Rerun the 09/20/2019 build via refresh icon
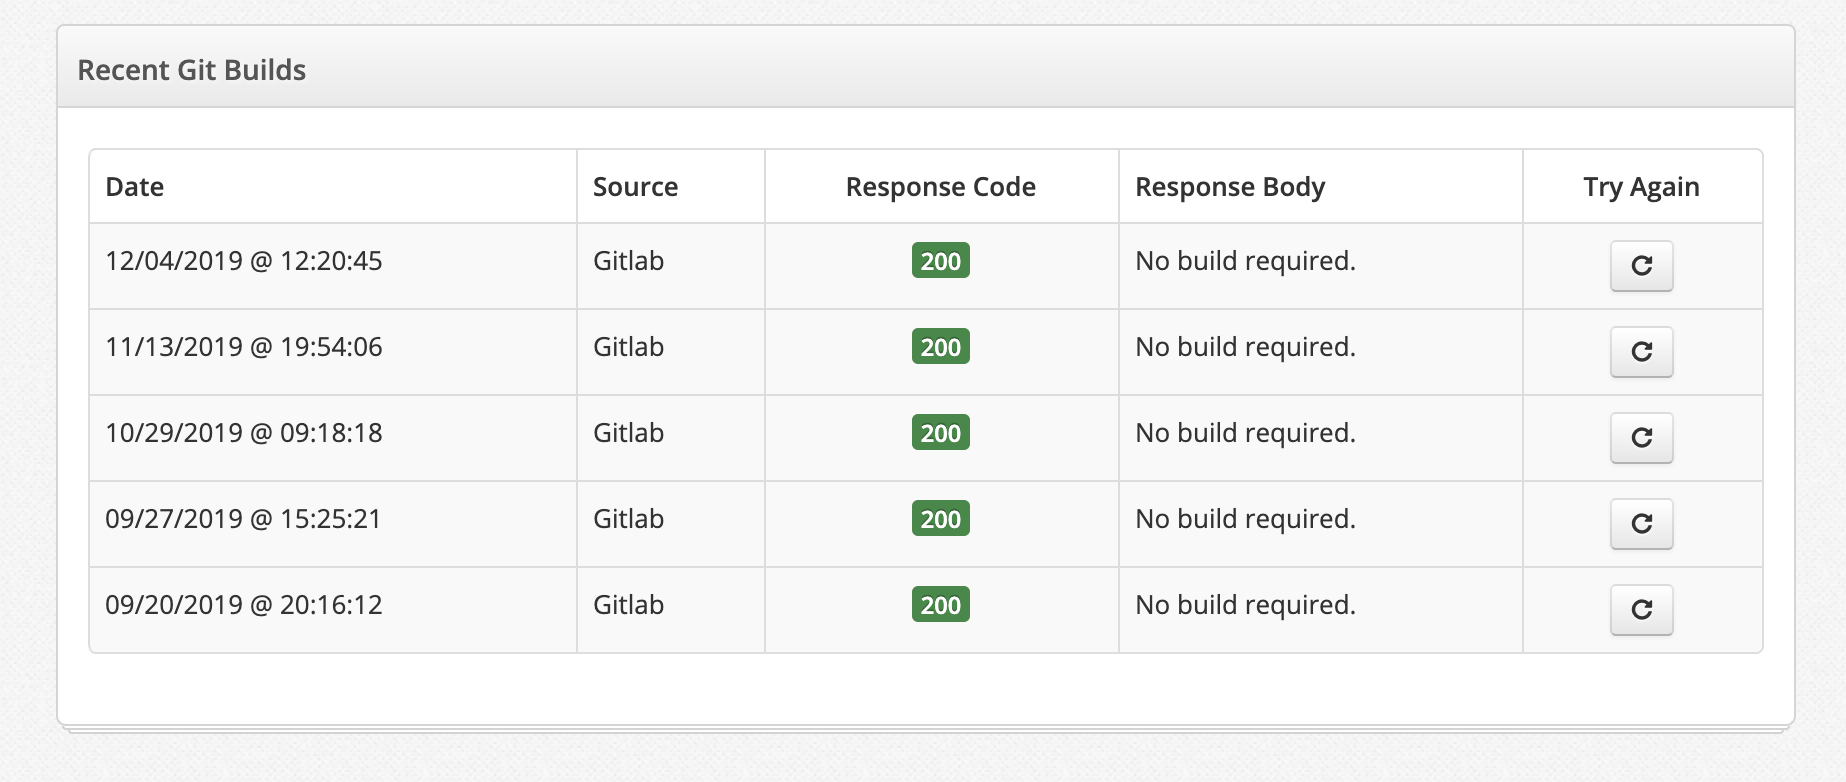The height and width of the screenshot is (782, 1846). click(1641, 610)
